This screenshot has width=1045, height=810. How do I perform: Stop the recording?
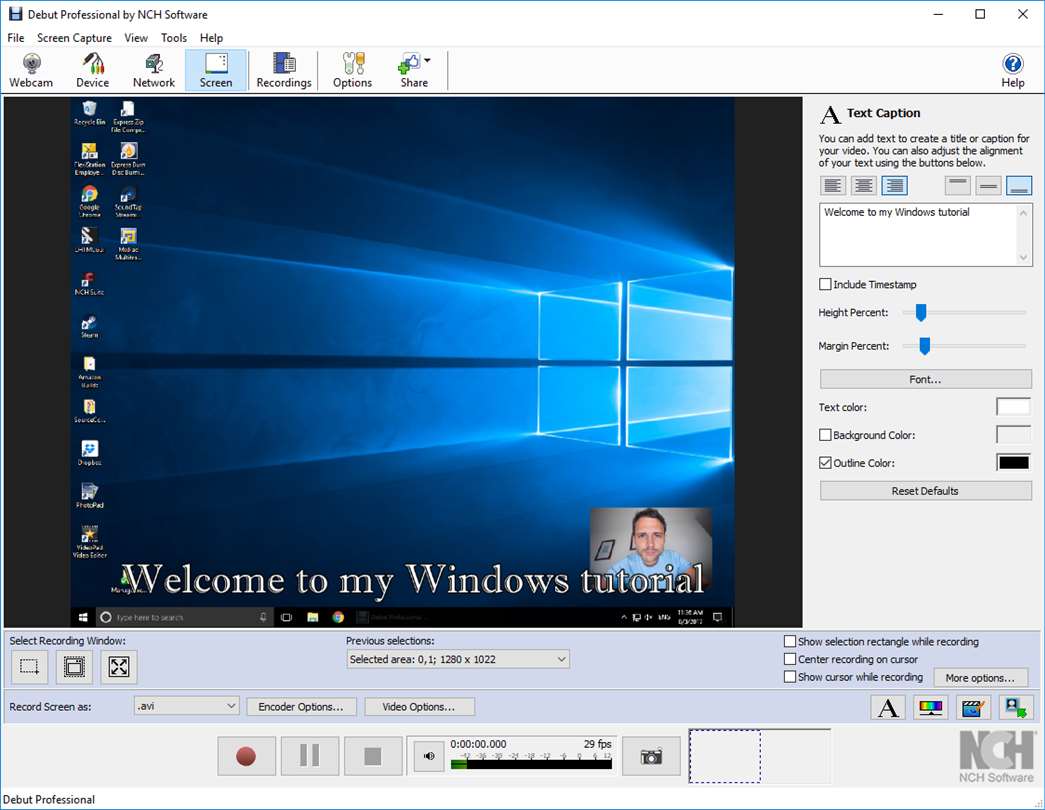point(373,756)
